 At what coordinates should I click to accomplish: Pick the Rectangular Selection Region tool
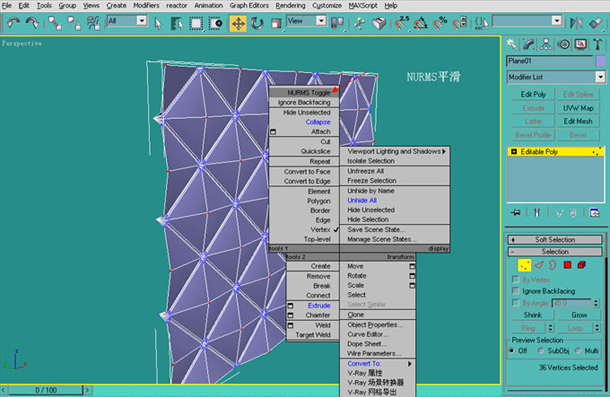coord(196,23)
